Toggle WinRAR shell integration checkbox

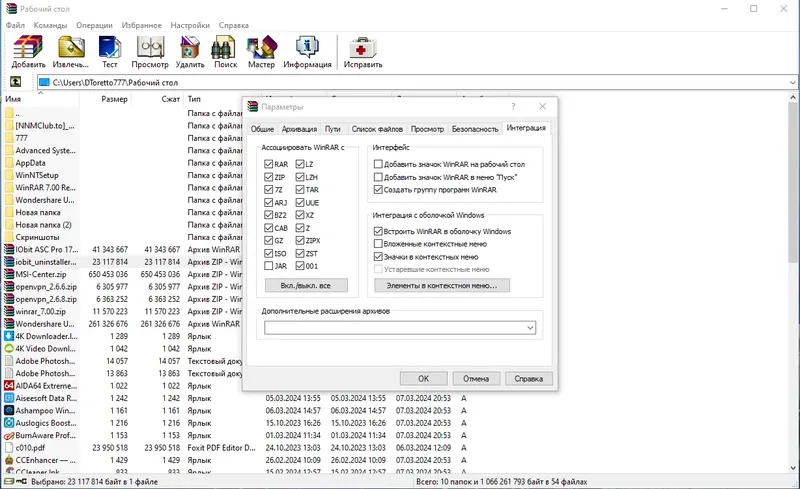[378, 231]
